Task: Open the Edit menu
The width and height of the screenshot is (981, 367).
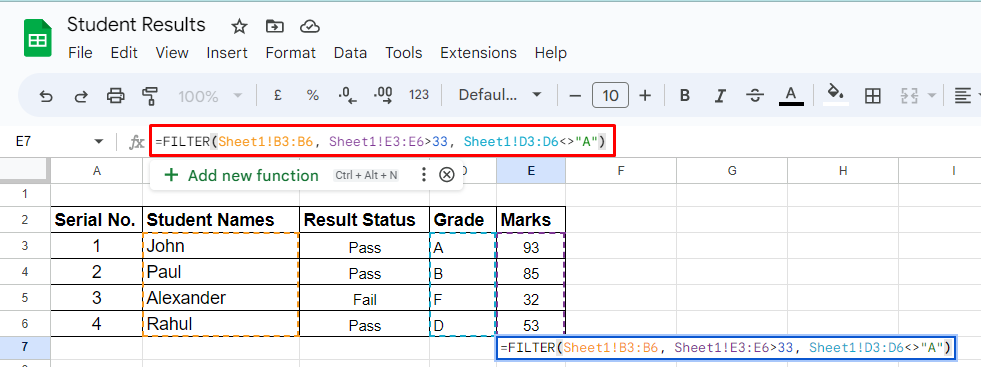Action: coord(124,53)
